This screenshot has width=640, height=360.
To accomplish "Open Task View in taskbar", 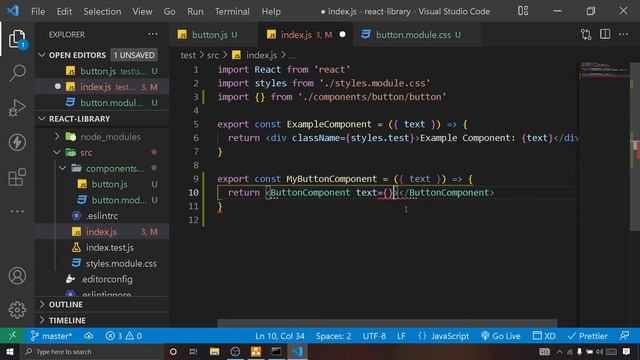I will (193, 352).
